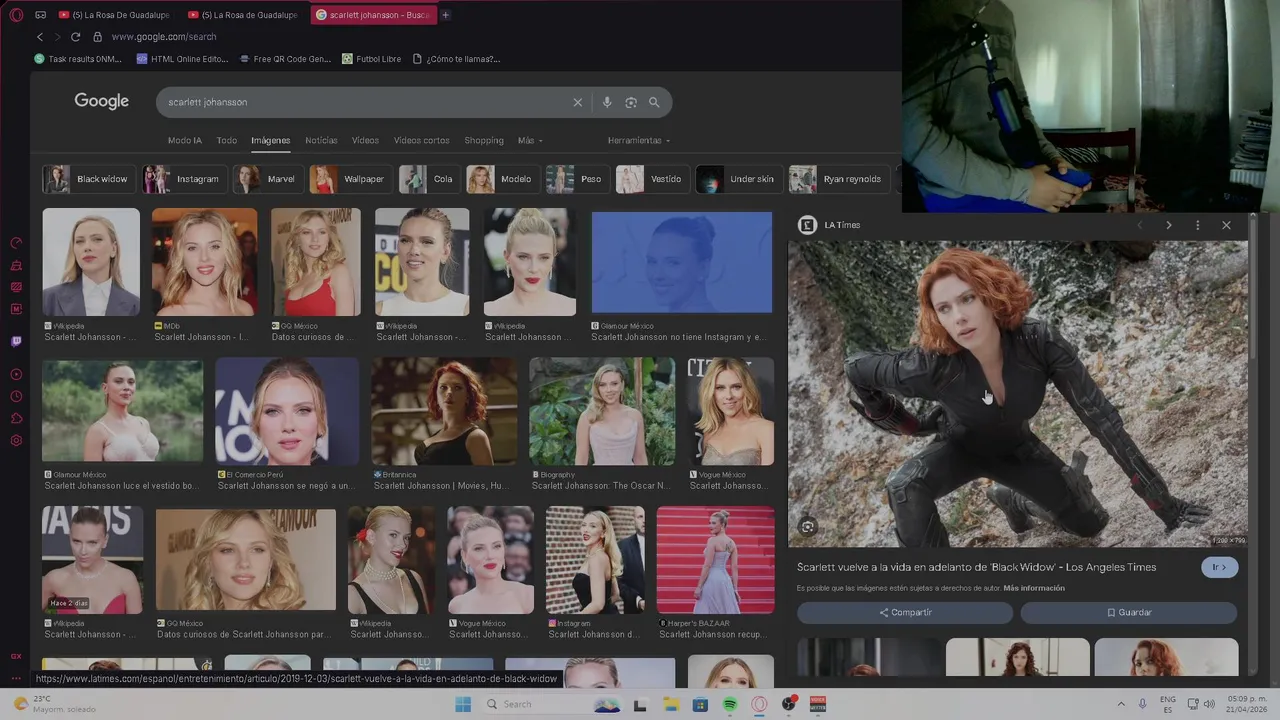Expand the Más dropdown in search tabs
Image resolution: width=1280 pixels, height=720 pixels.
pyautogui.click(x=530, y=140)
